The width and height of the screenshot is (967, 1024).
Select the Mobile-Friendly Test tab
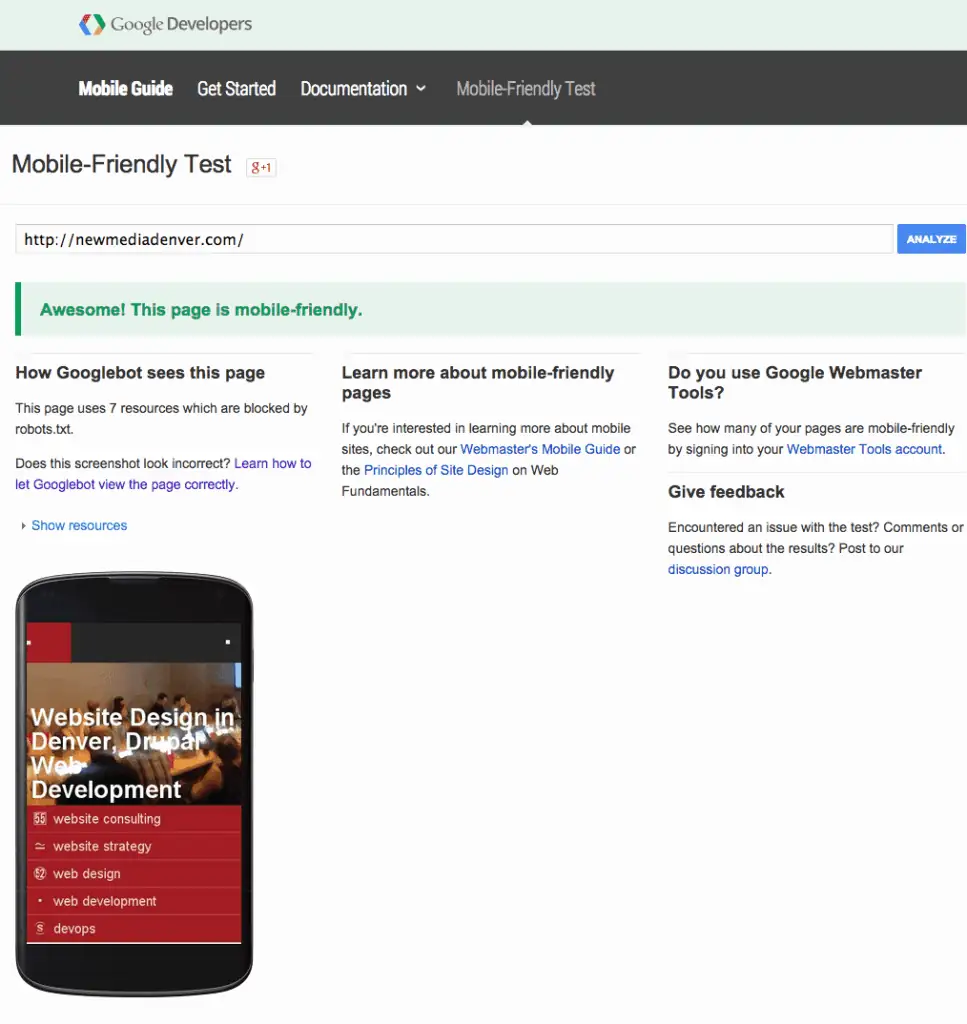pyautogui.click(x=526, y=88)
